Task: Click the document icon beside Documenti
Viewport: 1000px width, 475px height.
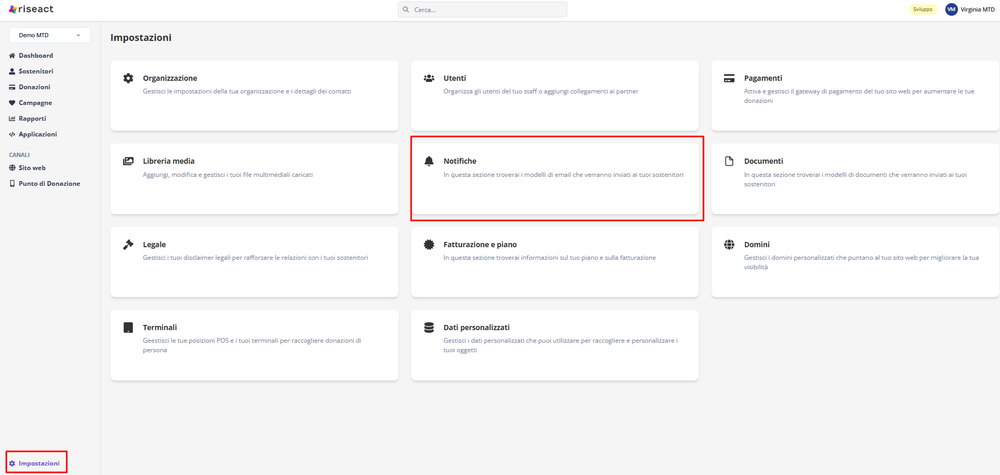Action: 729,161
